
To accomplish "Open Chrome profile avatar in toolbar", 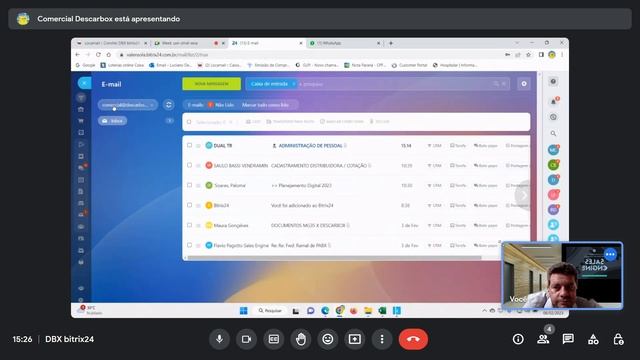I will coord(552,54).
